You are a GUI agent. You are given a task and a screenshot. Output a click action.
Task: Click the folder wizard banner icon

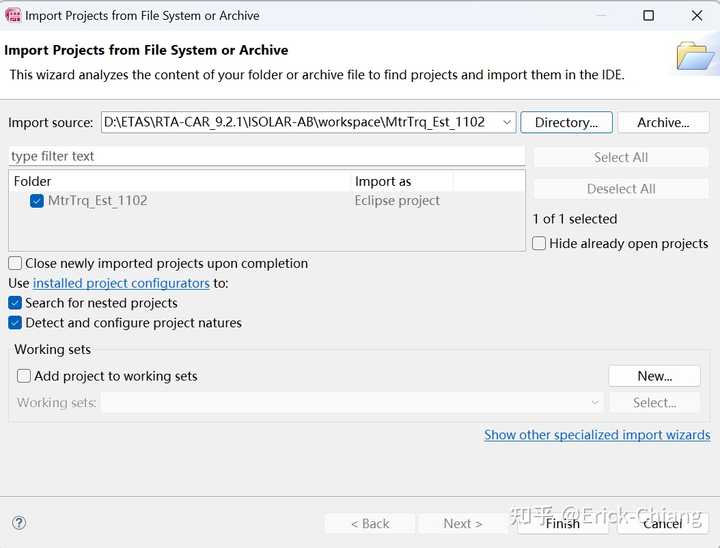pyautogui.click(x=695, y=56)
